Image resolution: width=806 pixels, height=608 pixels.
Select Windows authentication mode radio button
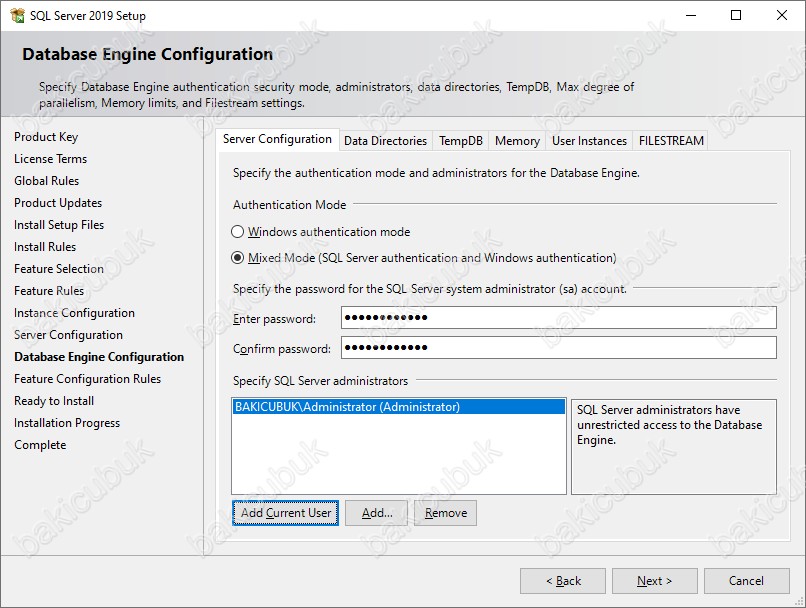(237, 232)
